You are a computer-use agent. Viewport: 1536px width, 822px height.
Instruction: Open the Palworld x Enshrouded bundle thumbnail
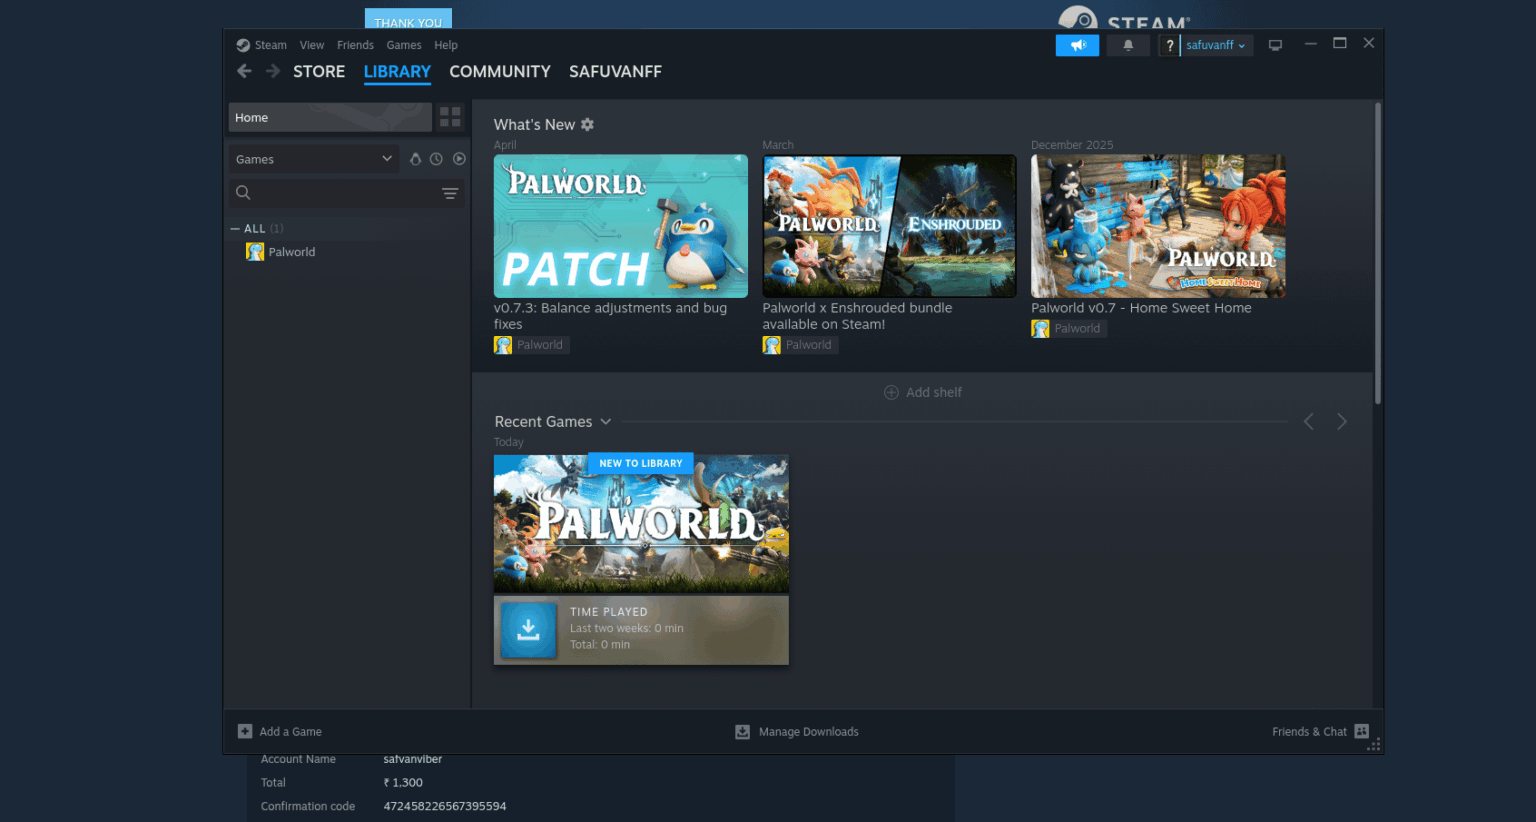[x=889, y=226]
